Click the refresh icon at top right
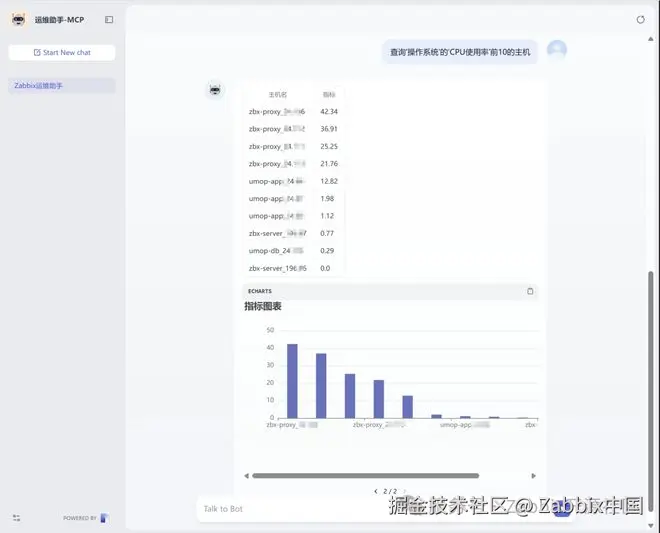 pos(640,19)
